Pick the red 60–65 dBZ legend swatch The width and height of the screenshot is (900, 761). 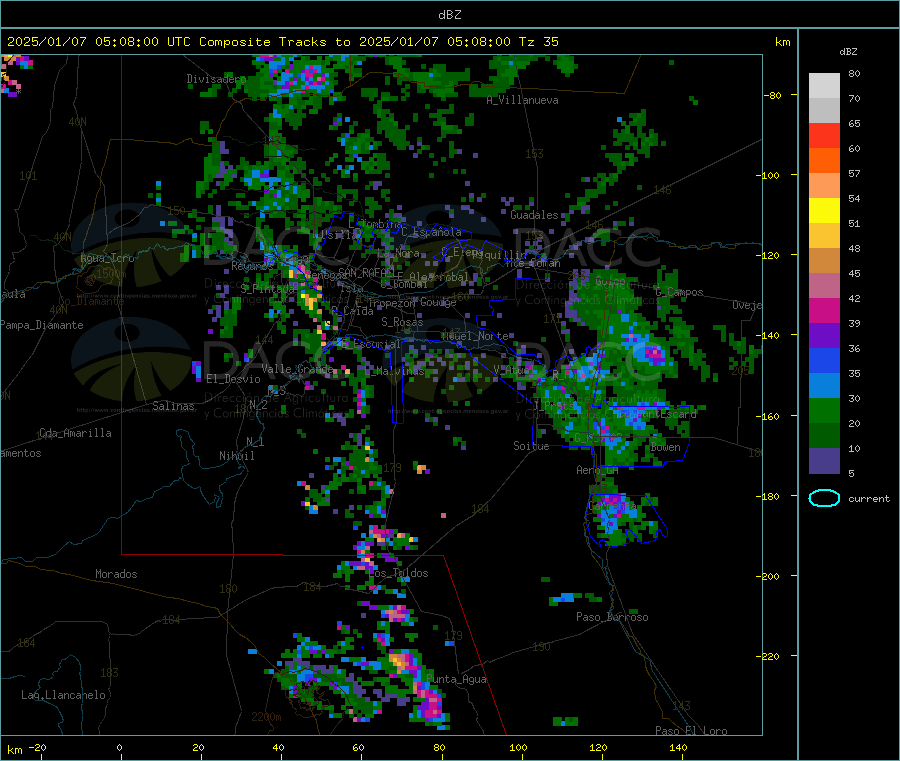(824, 135)
